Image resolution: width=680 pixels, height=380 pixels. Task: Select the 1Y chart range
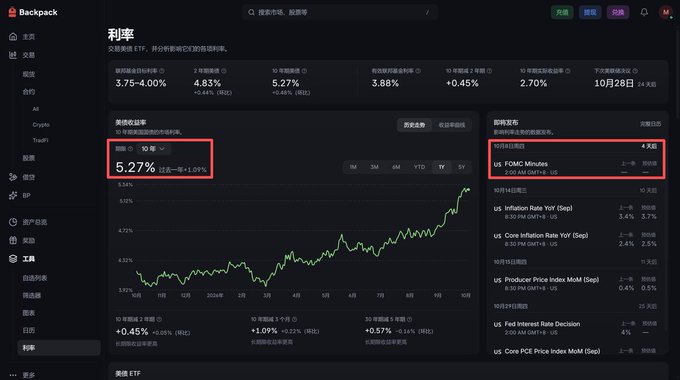point(441,167)
